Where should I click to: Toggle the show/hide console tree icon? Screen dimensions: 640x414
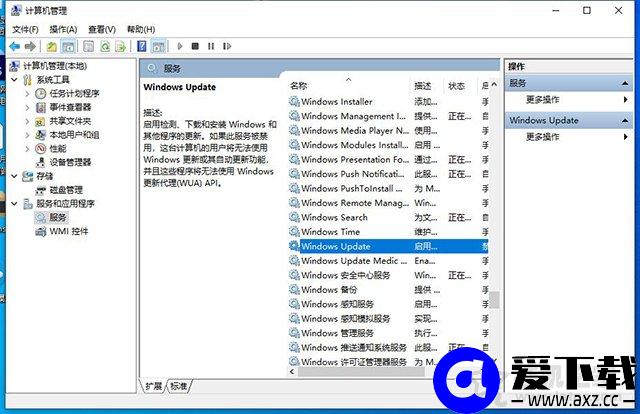68,47
